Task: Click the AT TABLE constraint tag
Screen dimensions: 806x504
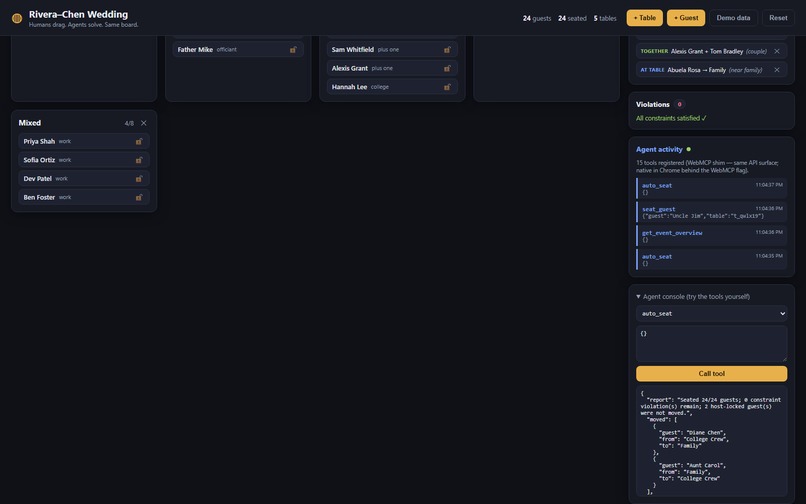Action: (652, 70)
